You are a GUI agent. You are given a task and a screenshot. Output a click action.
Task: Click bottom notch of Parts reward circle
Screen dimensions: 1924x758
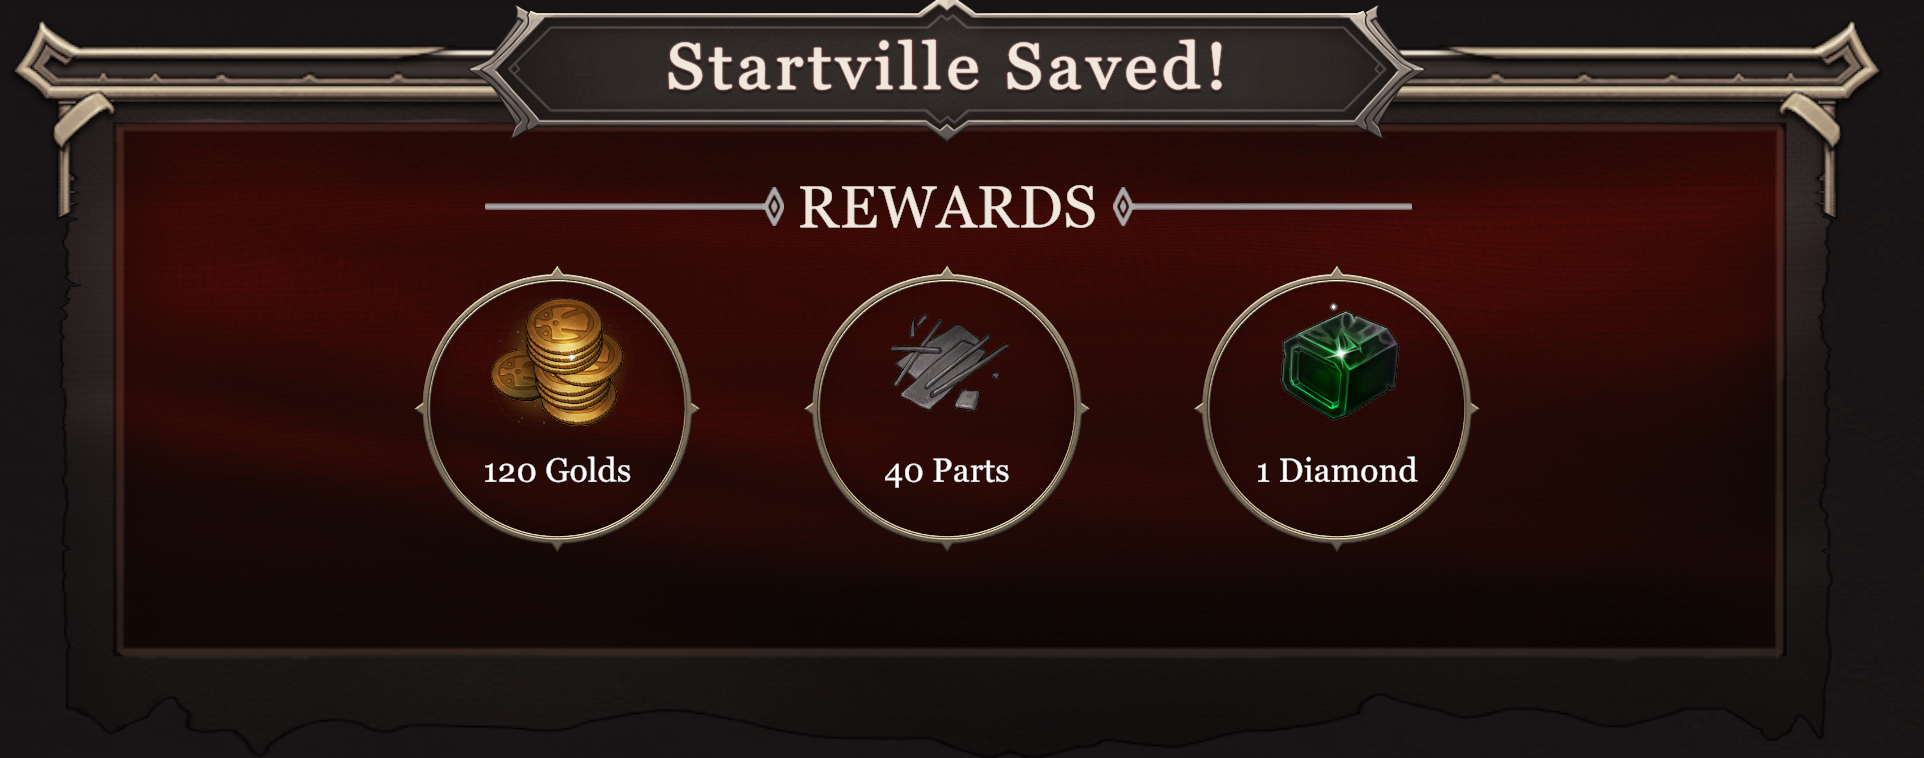click(947, 545)
